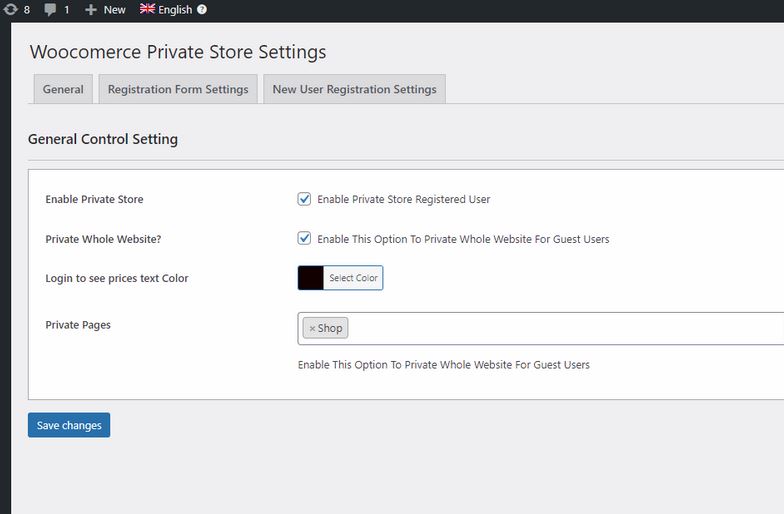Viewport: 784px width, 514px height.
Task: Open the New content menu
Action: (x=105, y=10)
